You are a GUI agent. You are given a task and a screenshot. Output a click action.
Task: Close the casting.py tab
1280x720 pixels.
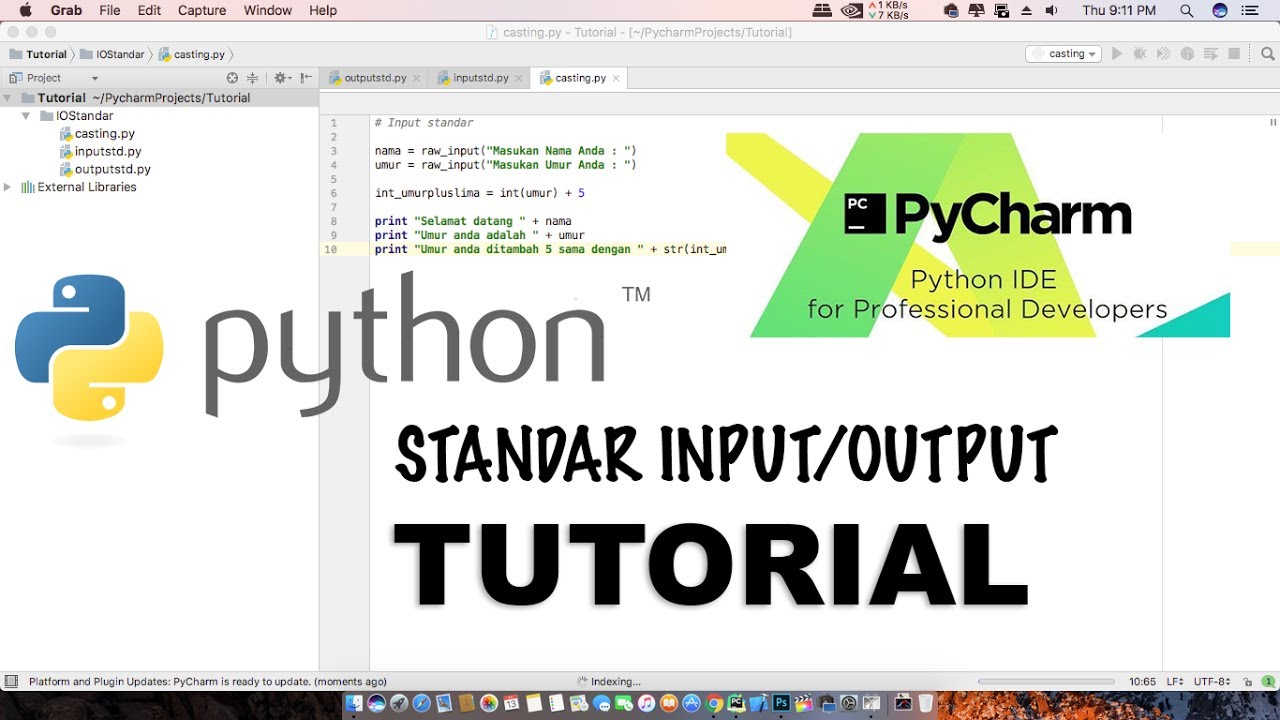[616, 78]
